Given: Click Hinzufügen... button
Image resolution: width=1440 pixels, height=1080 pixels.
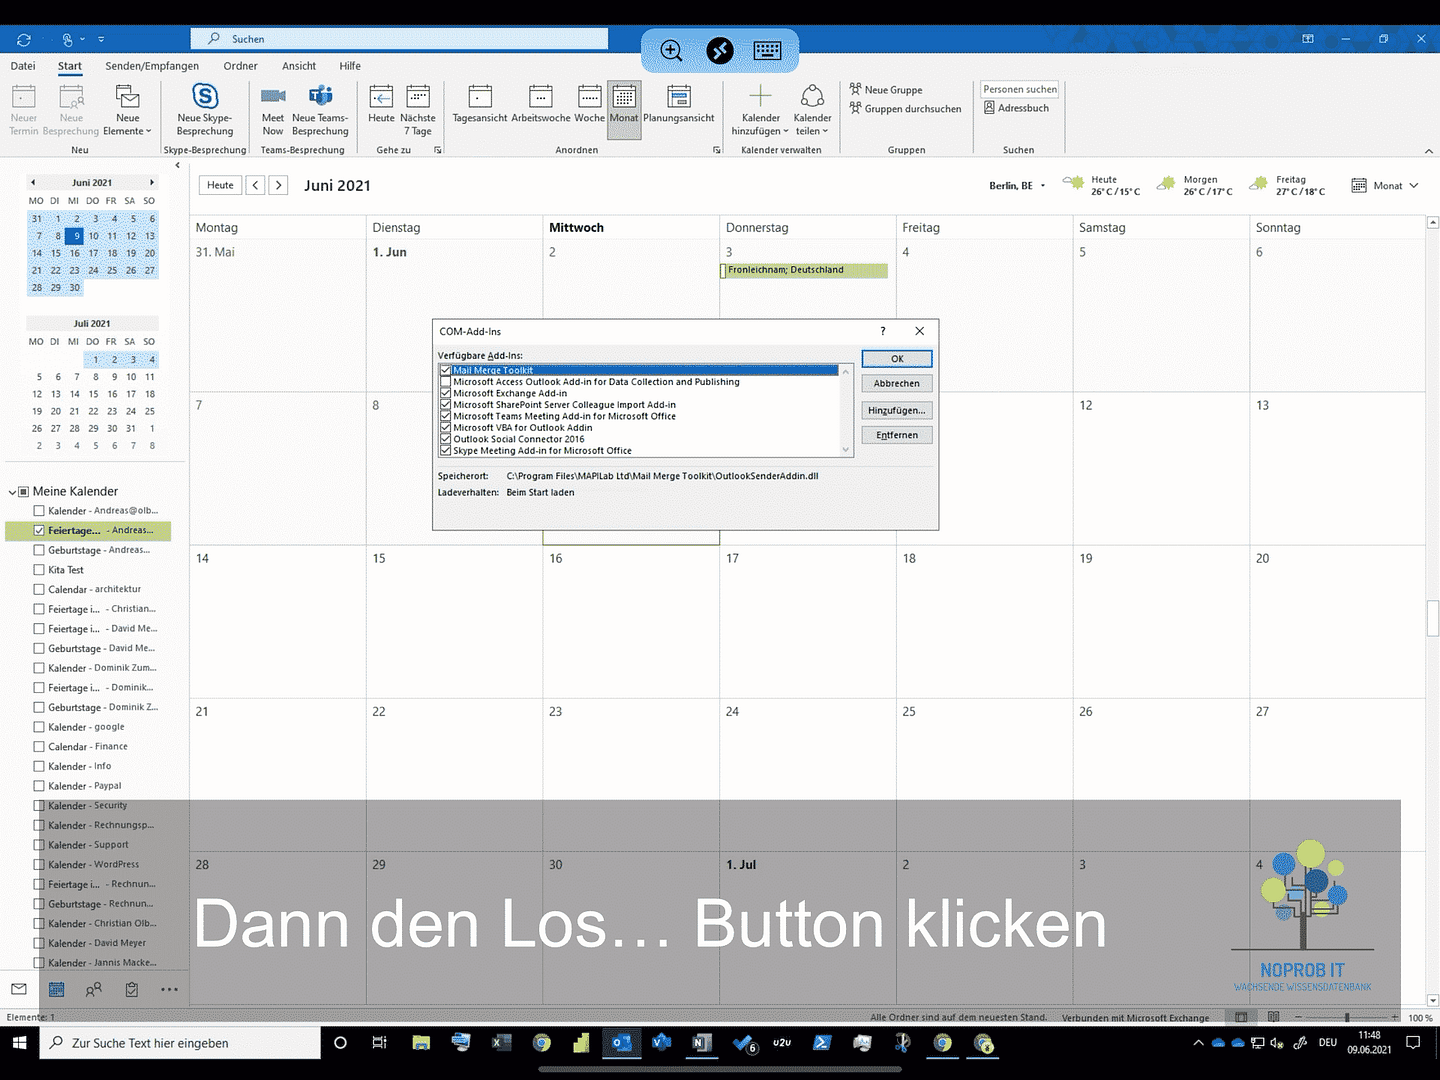Looking at the screenshot, I should pyautogui.click(x=897, y=410).
